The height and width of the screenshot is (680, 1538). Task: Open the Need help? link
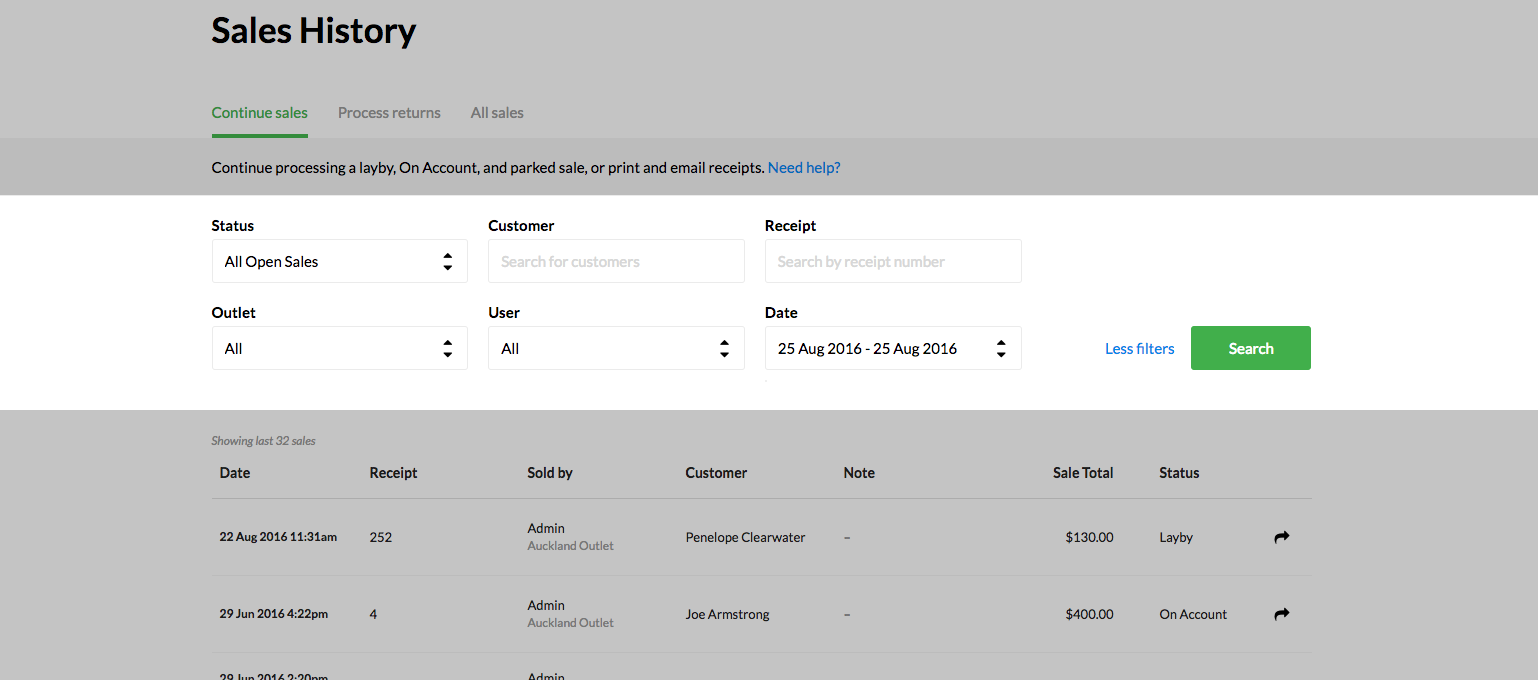coord(804,168)
